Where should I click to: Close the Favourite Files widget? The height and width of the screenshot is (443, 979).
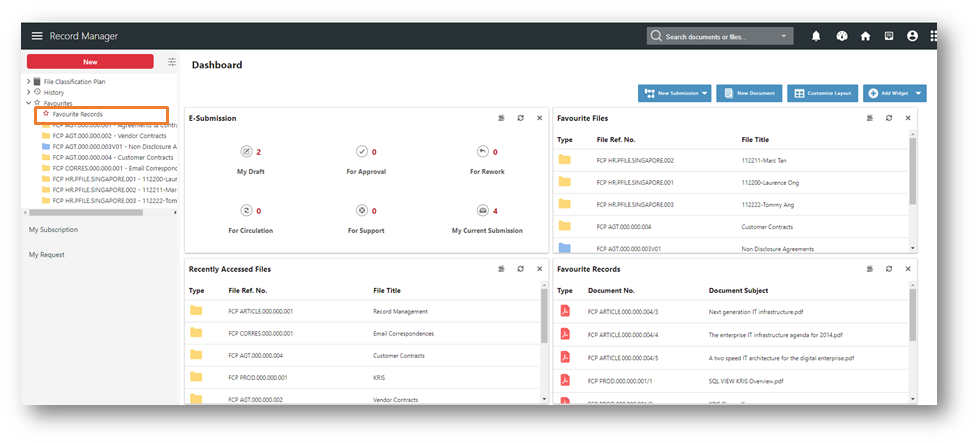[908, 118]
